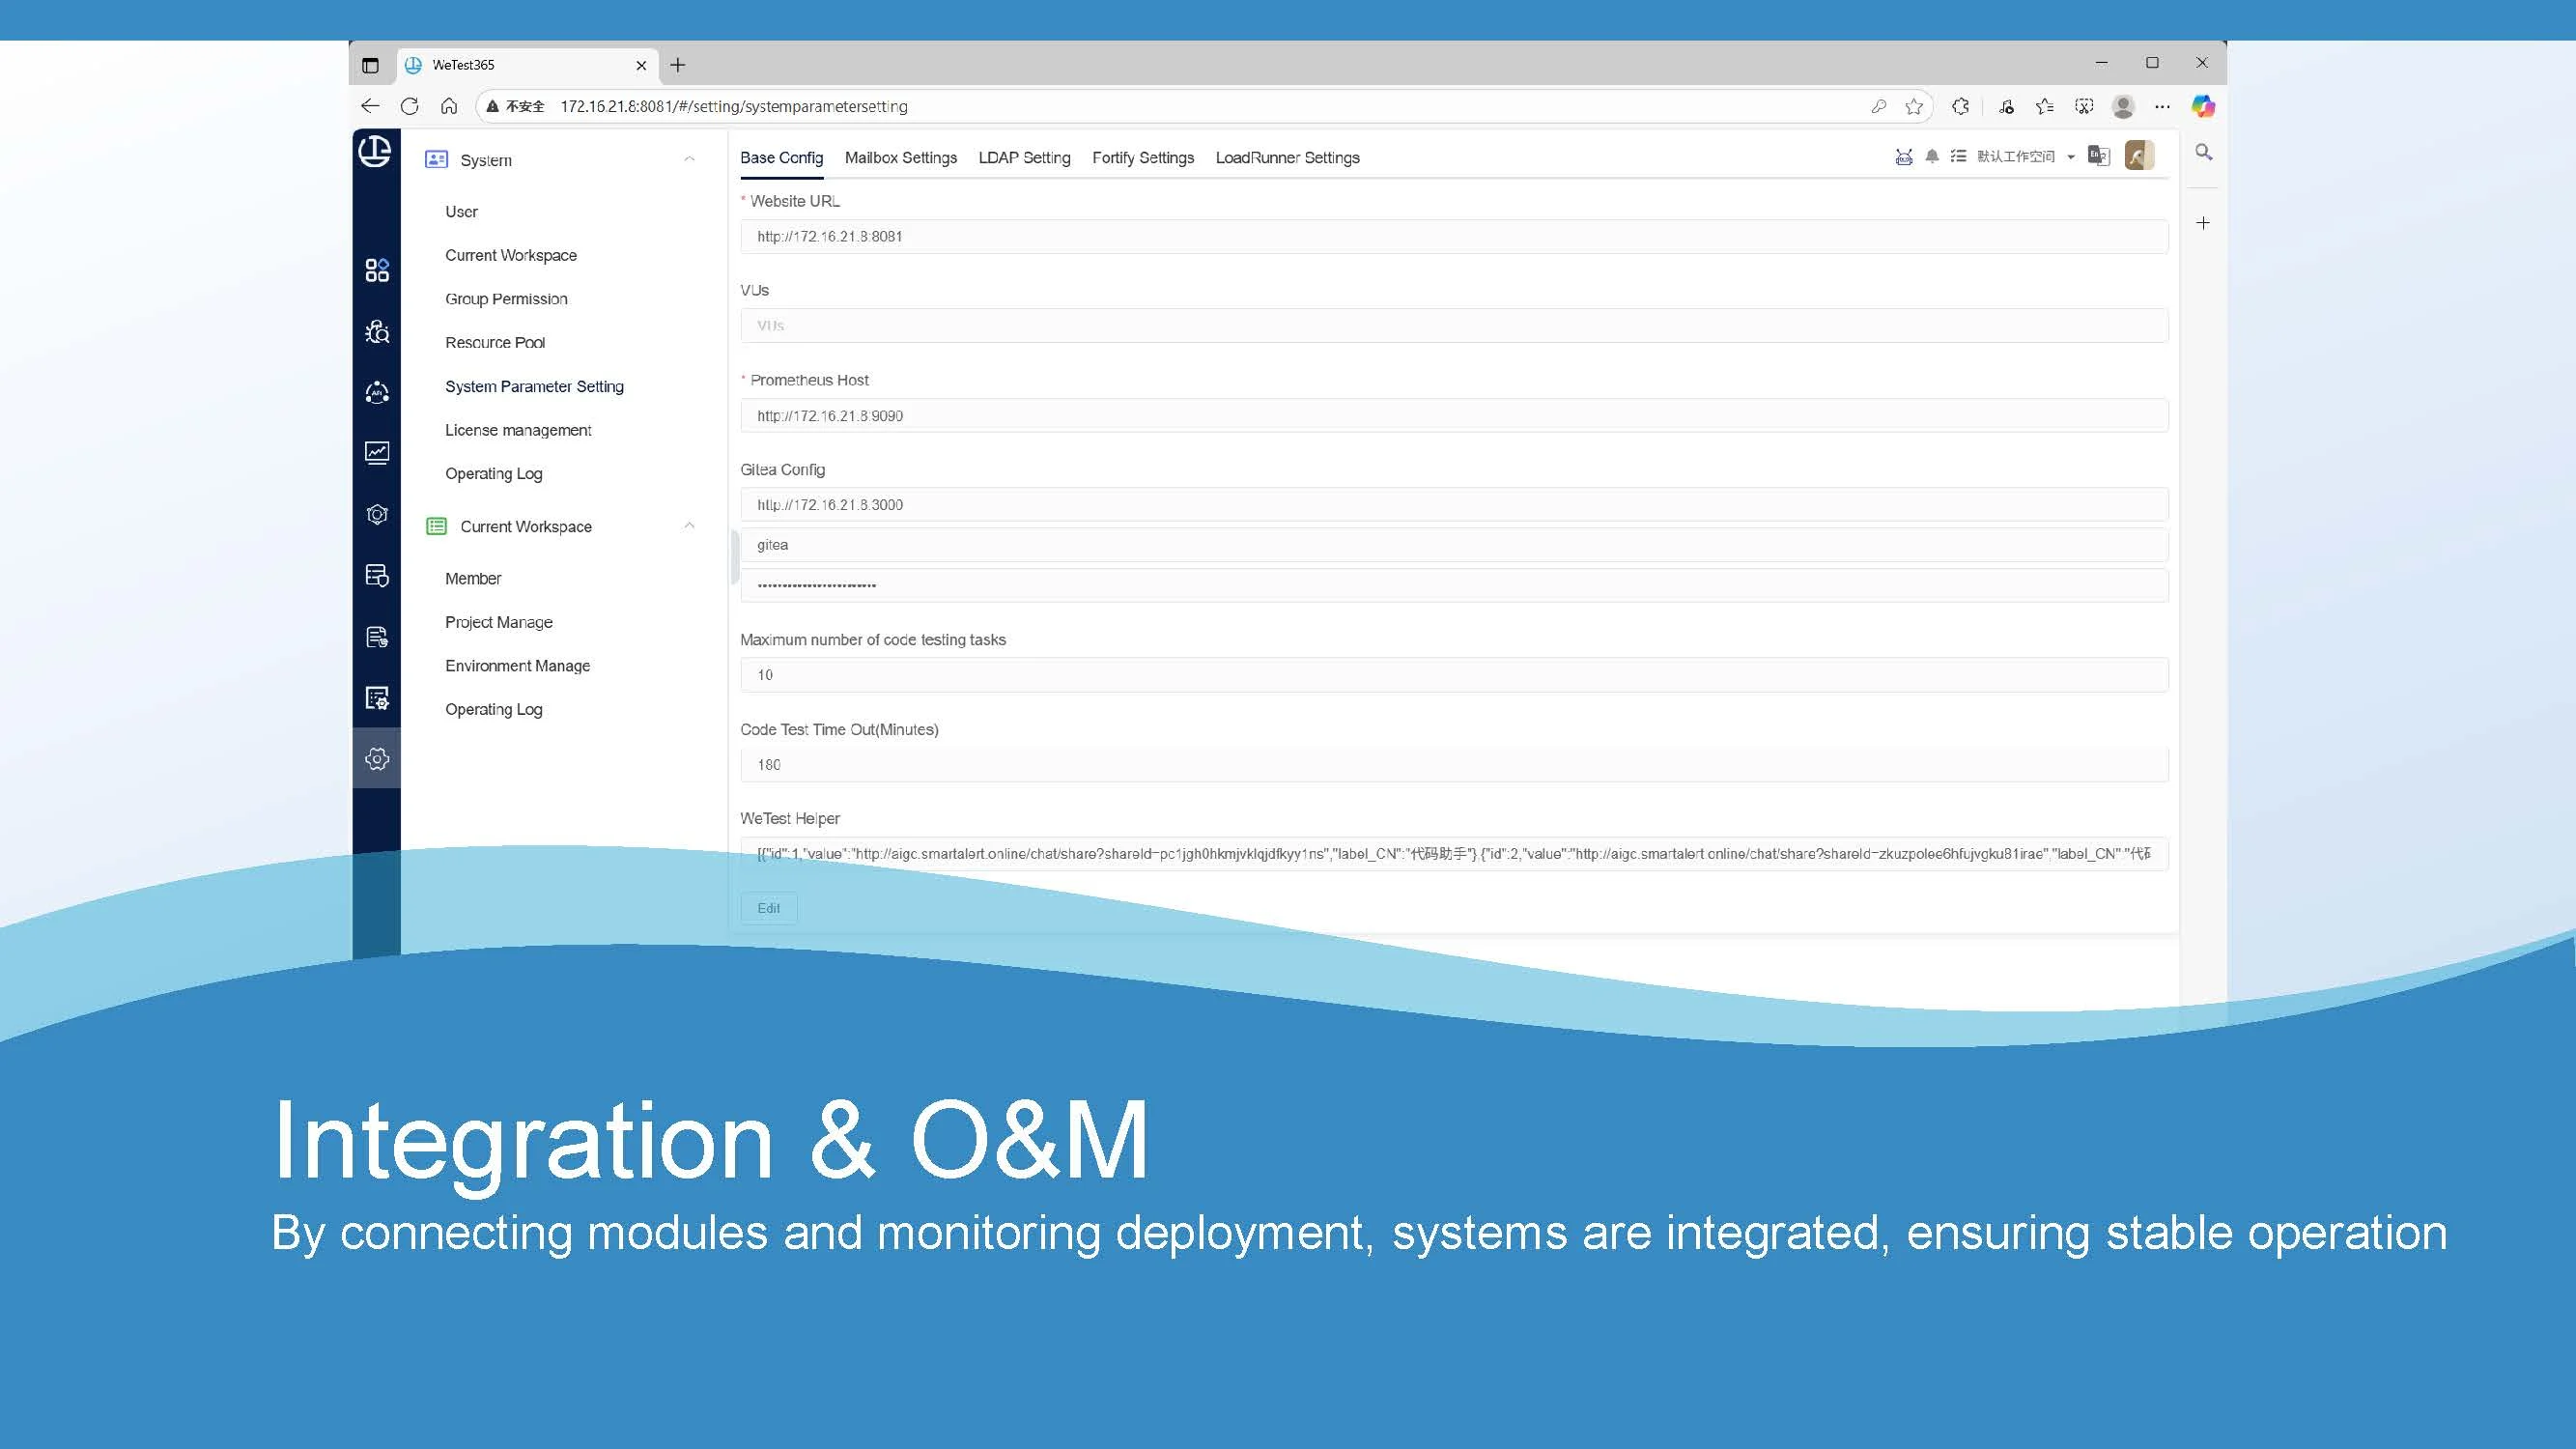Open Resource Pool page
Image resolution: width=2576 pixels, height=1449 pixels.
[x=495, y=343]
